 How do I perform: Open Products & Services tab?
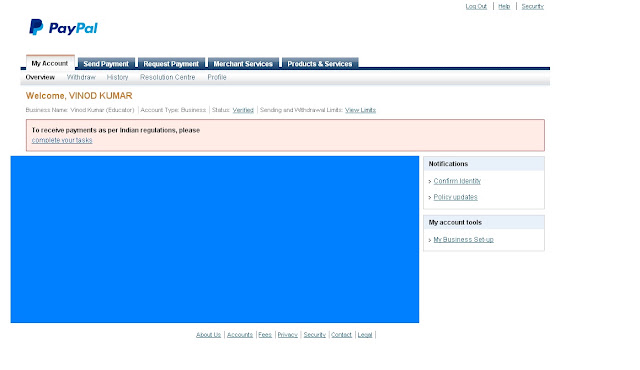coord(320,64)
